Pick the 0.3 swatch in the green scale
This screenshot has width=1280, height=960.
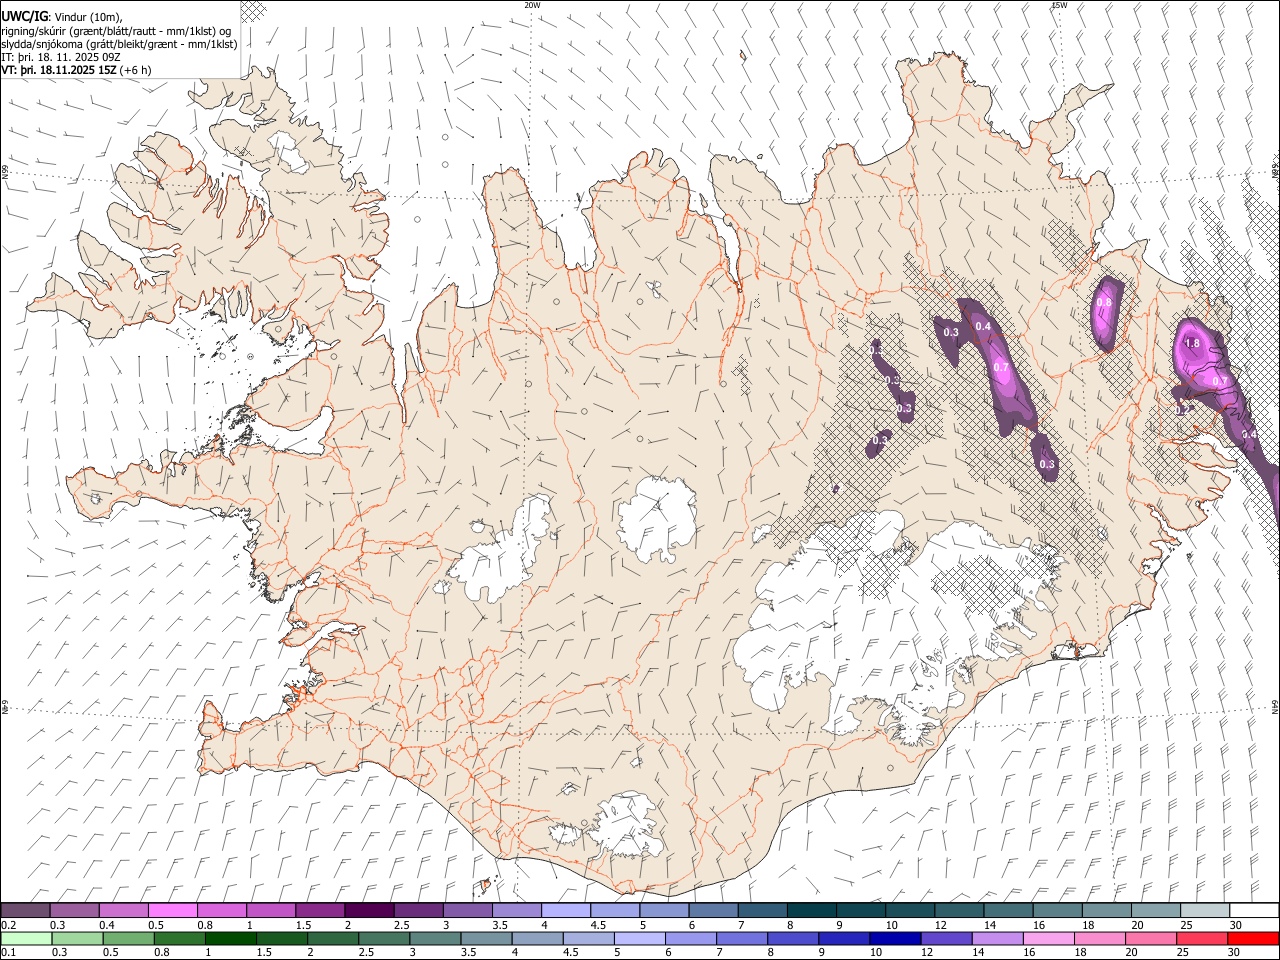(77, 938)
